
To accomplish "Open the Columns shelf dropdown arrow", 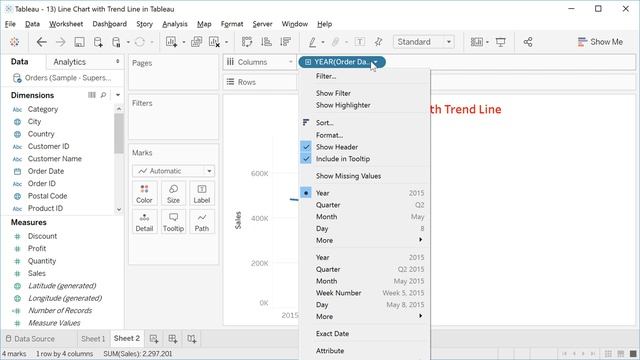I will pos(291,62).
